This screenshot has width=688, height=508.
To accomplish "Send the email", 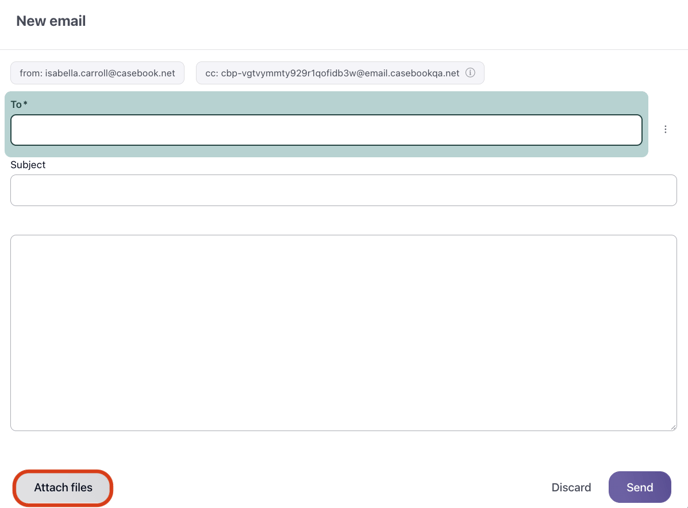I will (x=639, y=488).
